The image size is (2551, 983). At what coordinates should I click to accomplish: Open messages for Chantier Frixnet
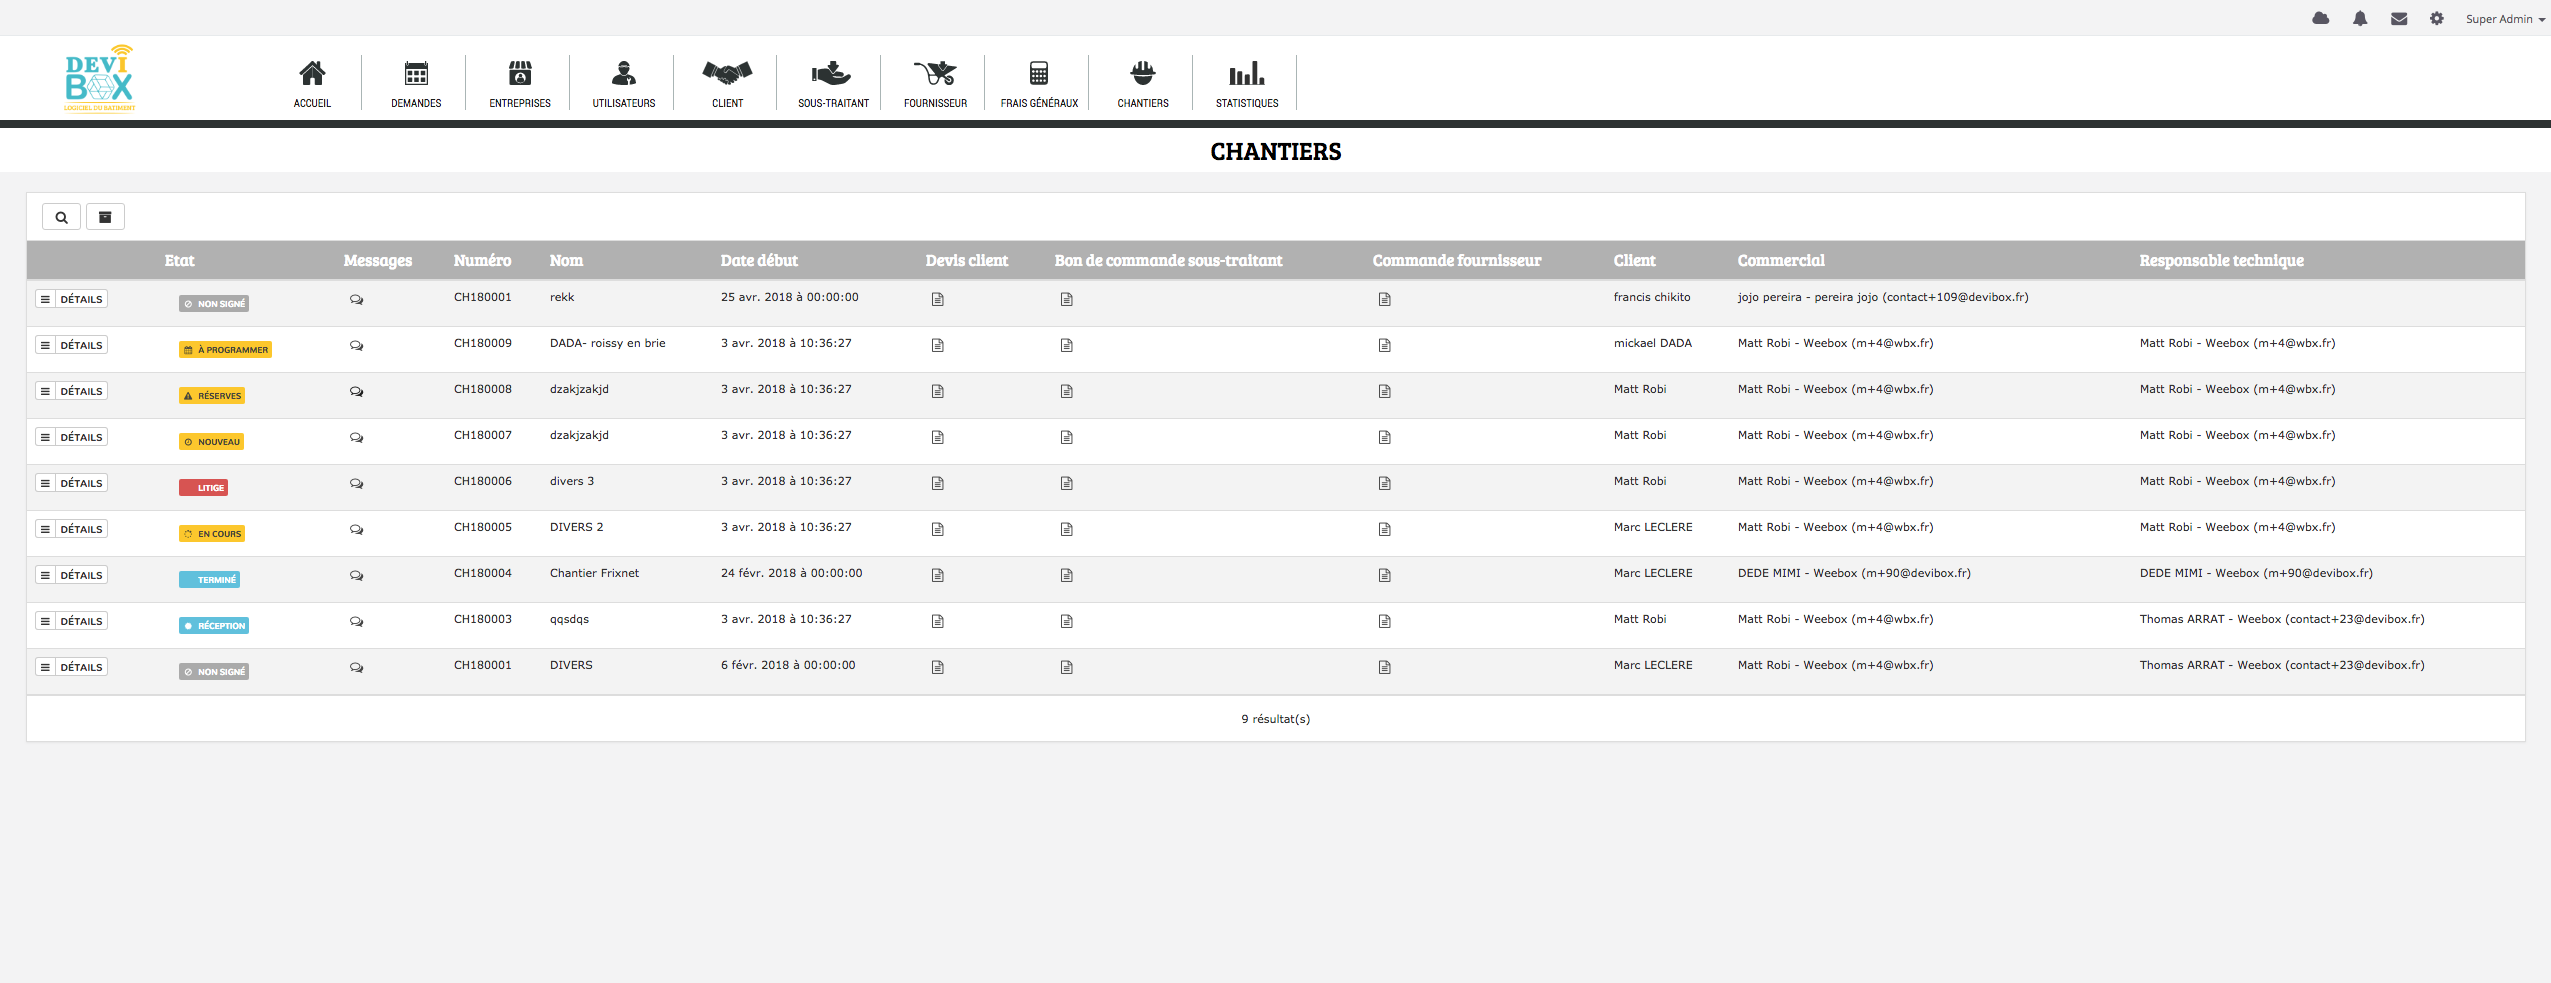click(x=356, y=575)
